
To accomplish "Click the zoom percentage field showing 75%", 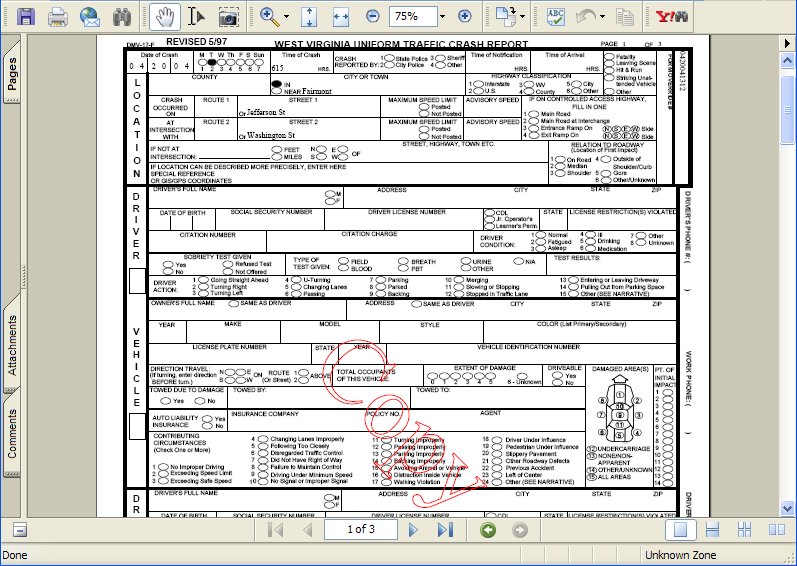I will [x=412, y=16].
